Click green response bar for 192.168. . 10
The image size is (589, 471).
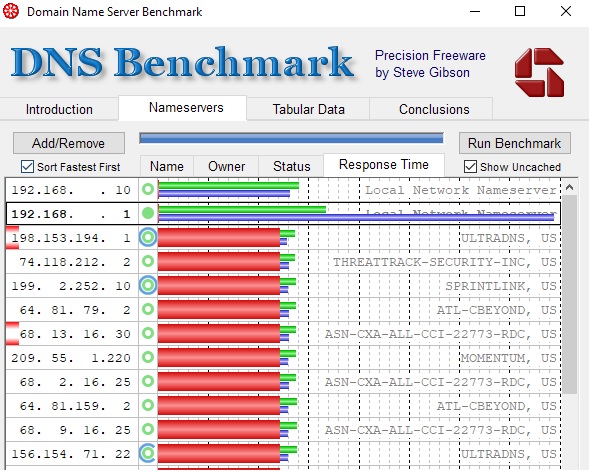pyautogui.click(x=228, y=185)
